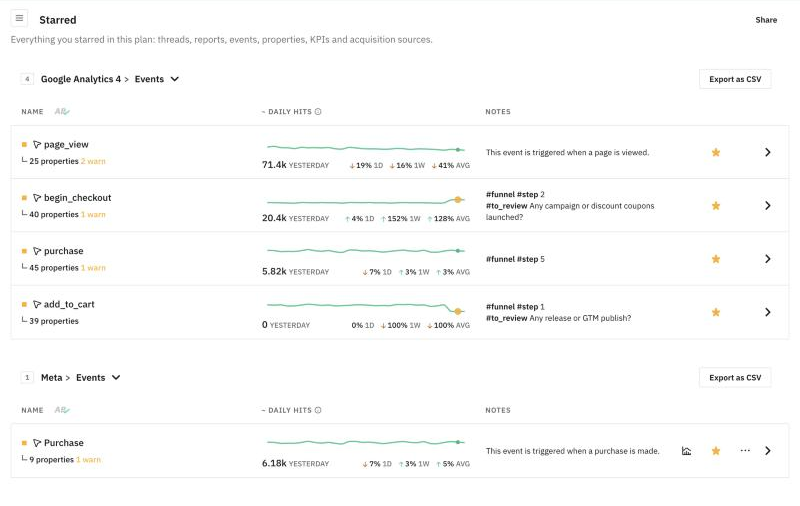Viewport: 800px width, 506px height.
Task: Open the three-dots menu on Meta Purchase row
Action: pos(745,450)
